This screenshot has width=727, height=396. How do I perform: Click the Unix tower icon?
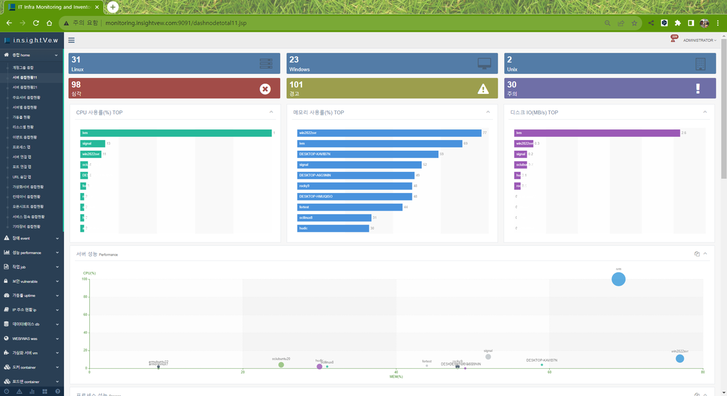[x=701, y=64]
